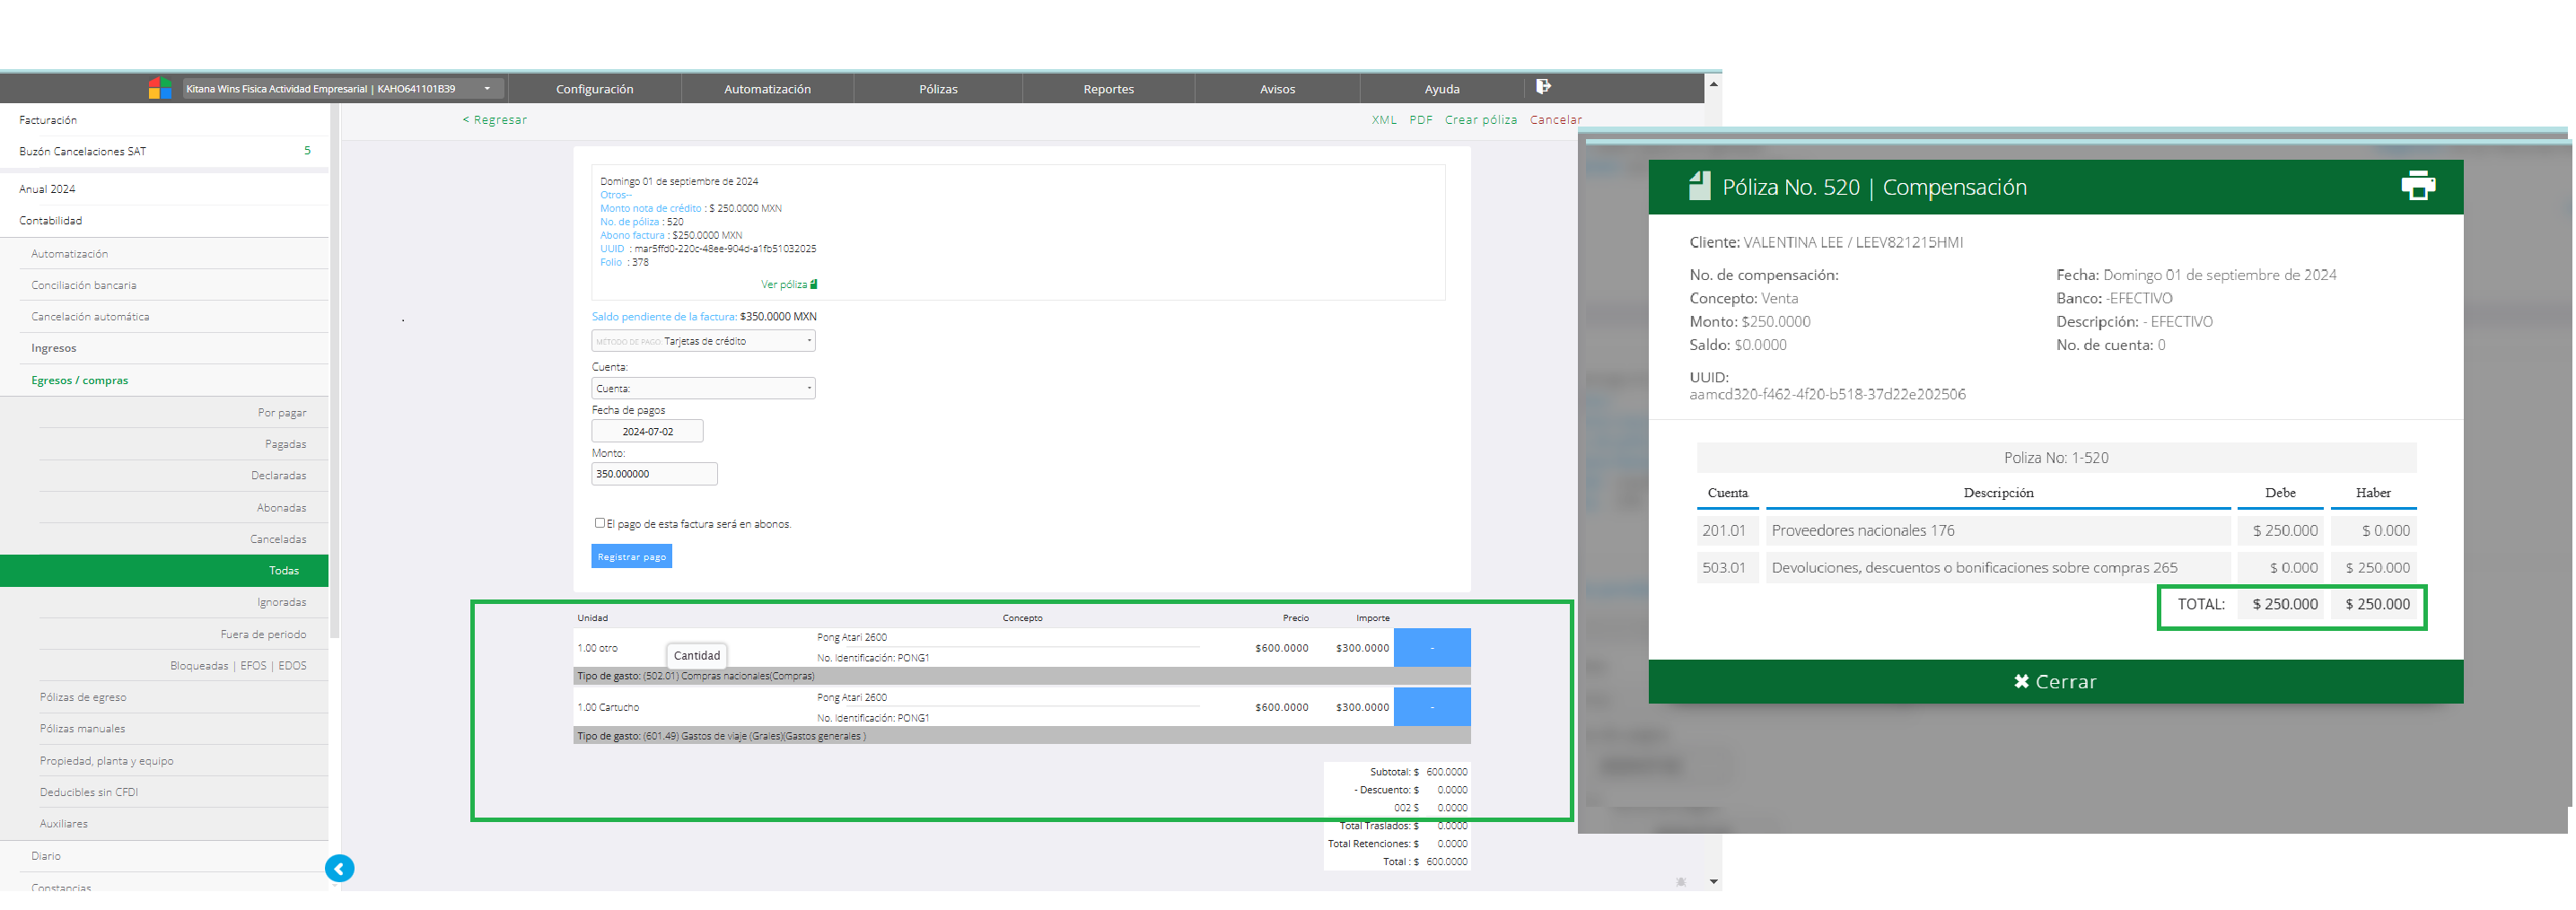Go back using the Regresar link
Viewport: 2576px width, 910px height.
pyautogui.click(x=495, y=120)
